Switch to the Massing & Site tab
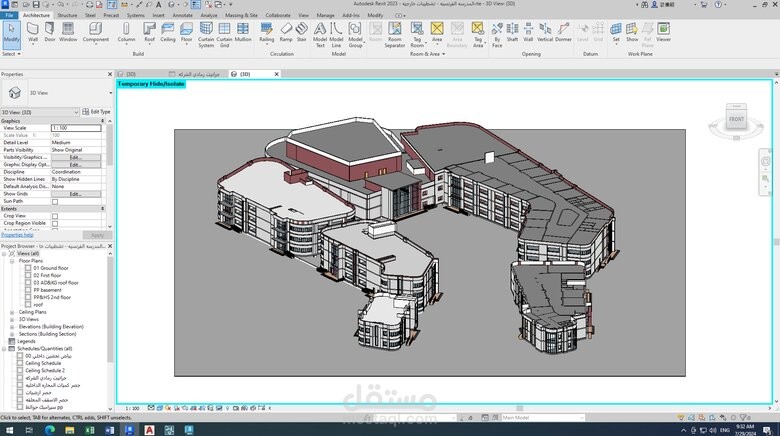Screen dimensions: 780x436 click(x=241, y=15)
